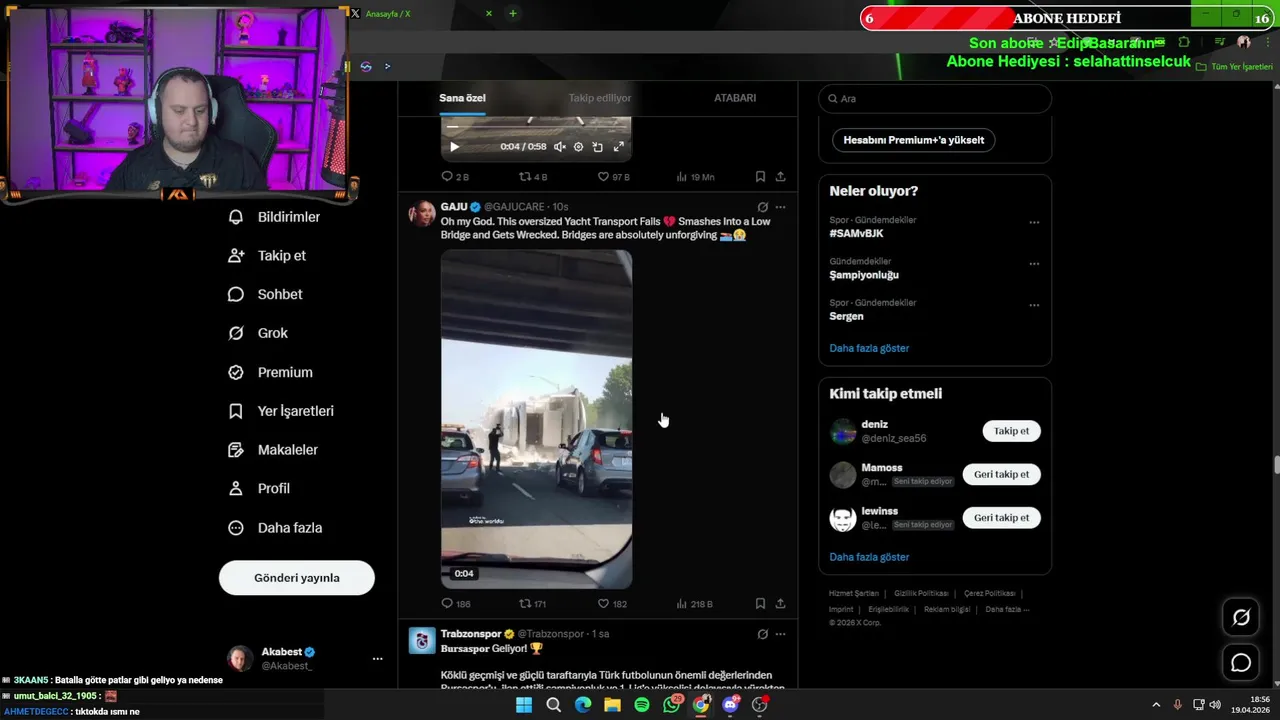Open Tüm Yer İşaretleri bookmarks folder
The image size is (1280, 720).
[1235, 67]
